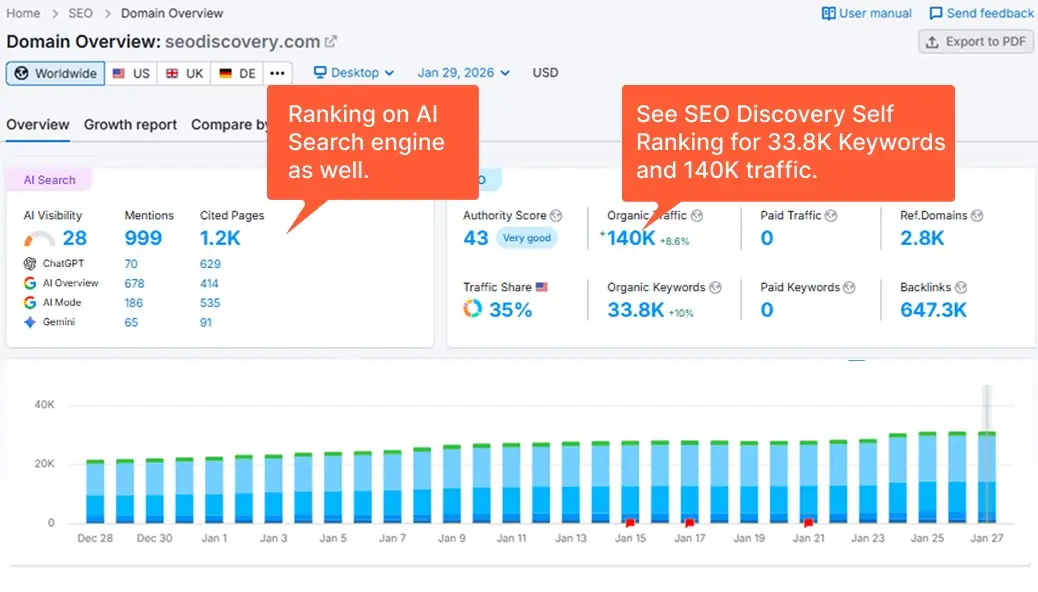Click the US flag beside Traffic Share
Viewport: 1038px width, 592px height.
pos(542,287)
